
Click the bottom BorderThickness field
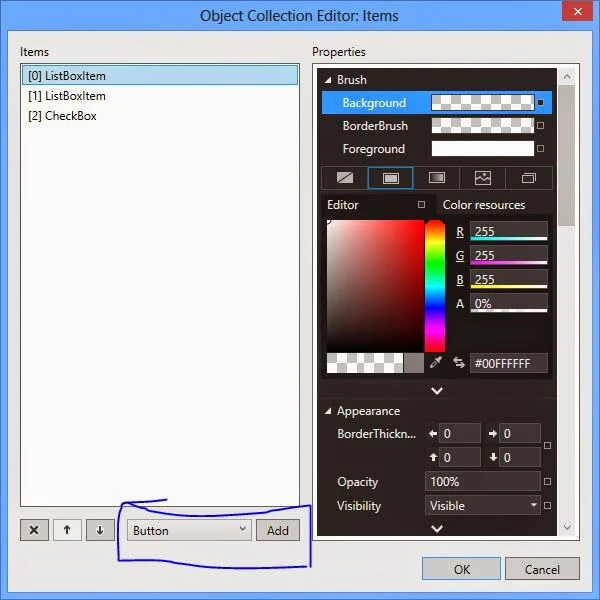pos(520,457)
